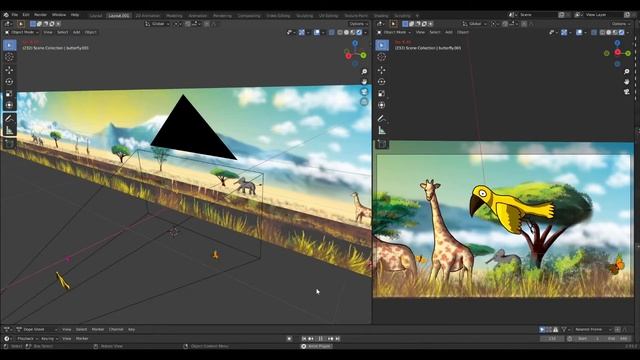Screen dimensions: 640x360
Task: Click green Y axis on right viewport gizmo
Action: pos(628,53)
